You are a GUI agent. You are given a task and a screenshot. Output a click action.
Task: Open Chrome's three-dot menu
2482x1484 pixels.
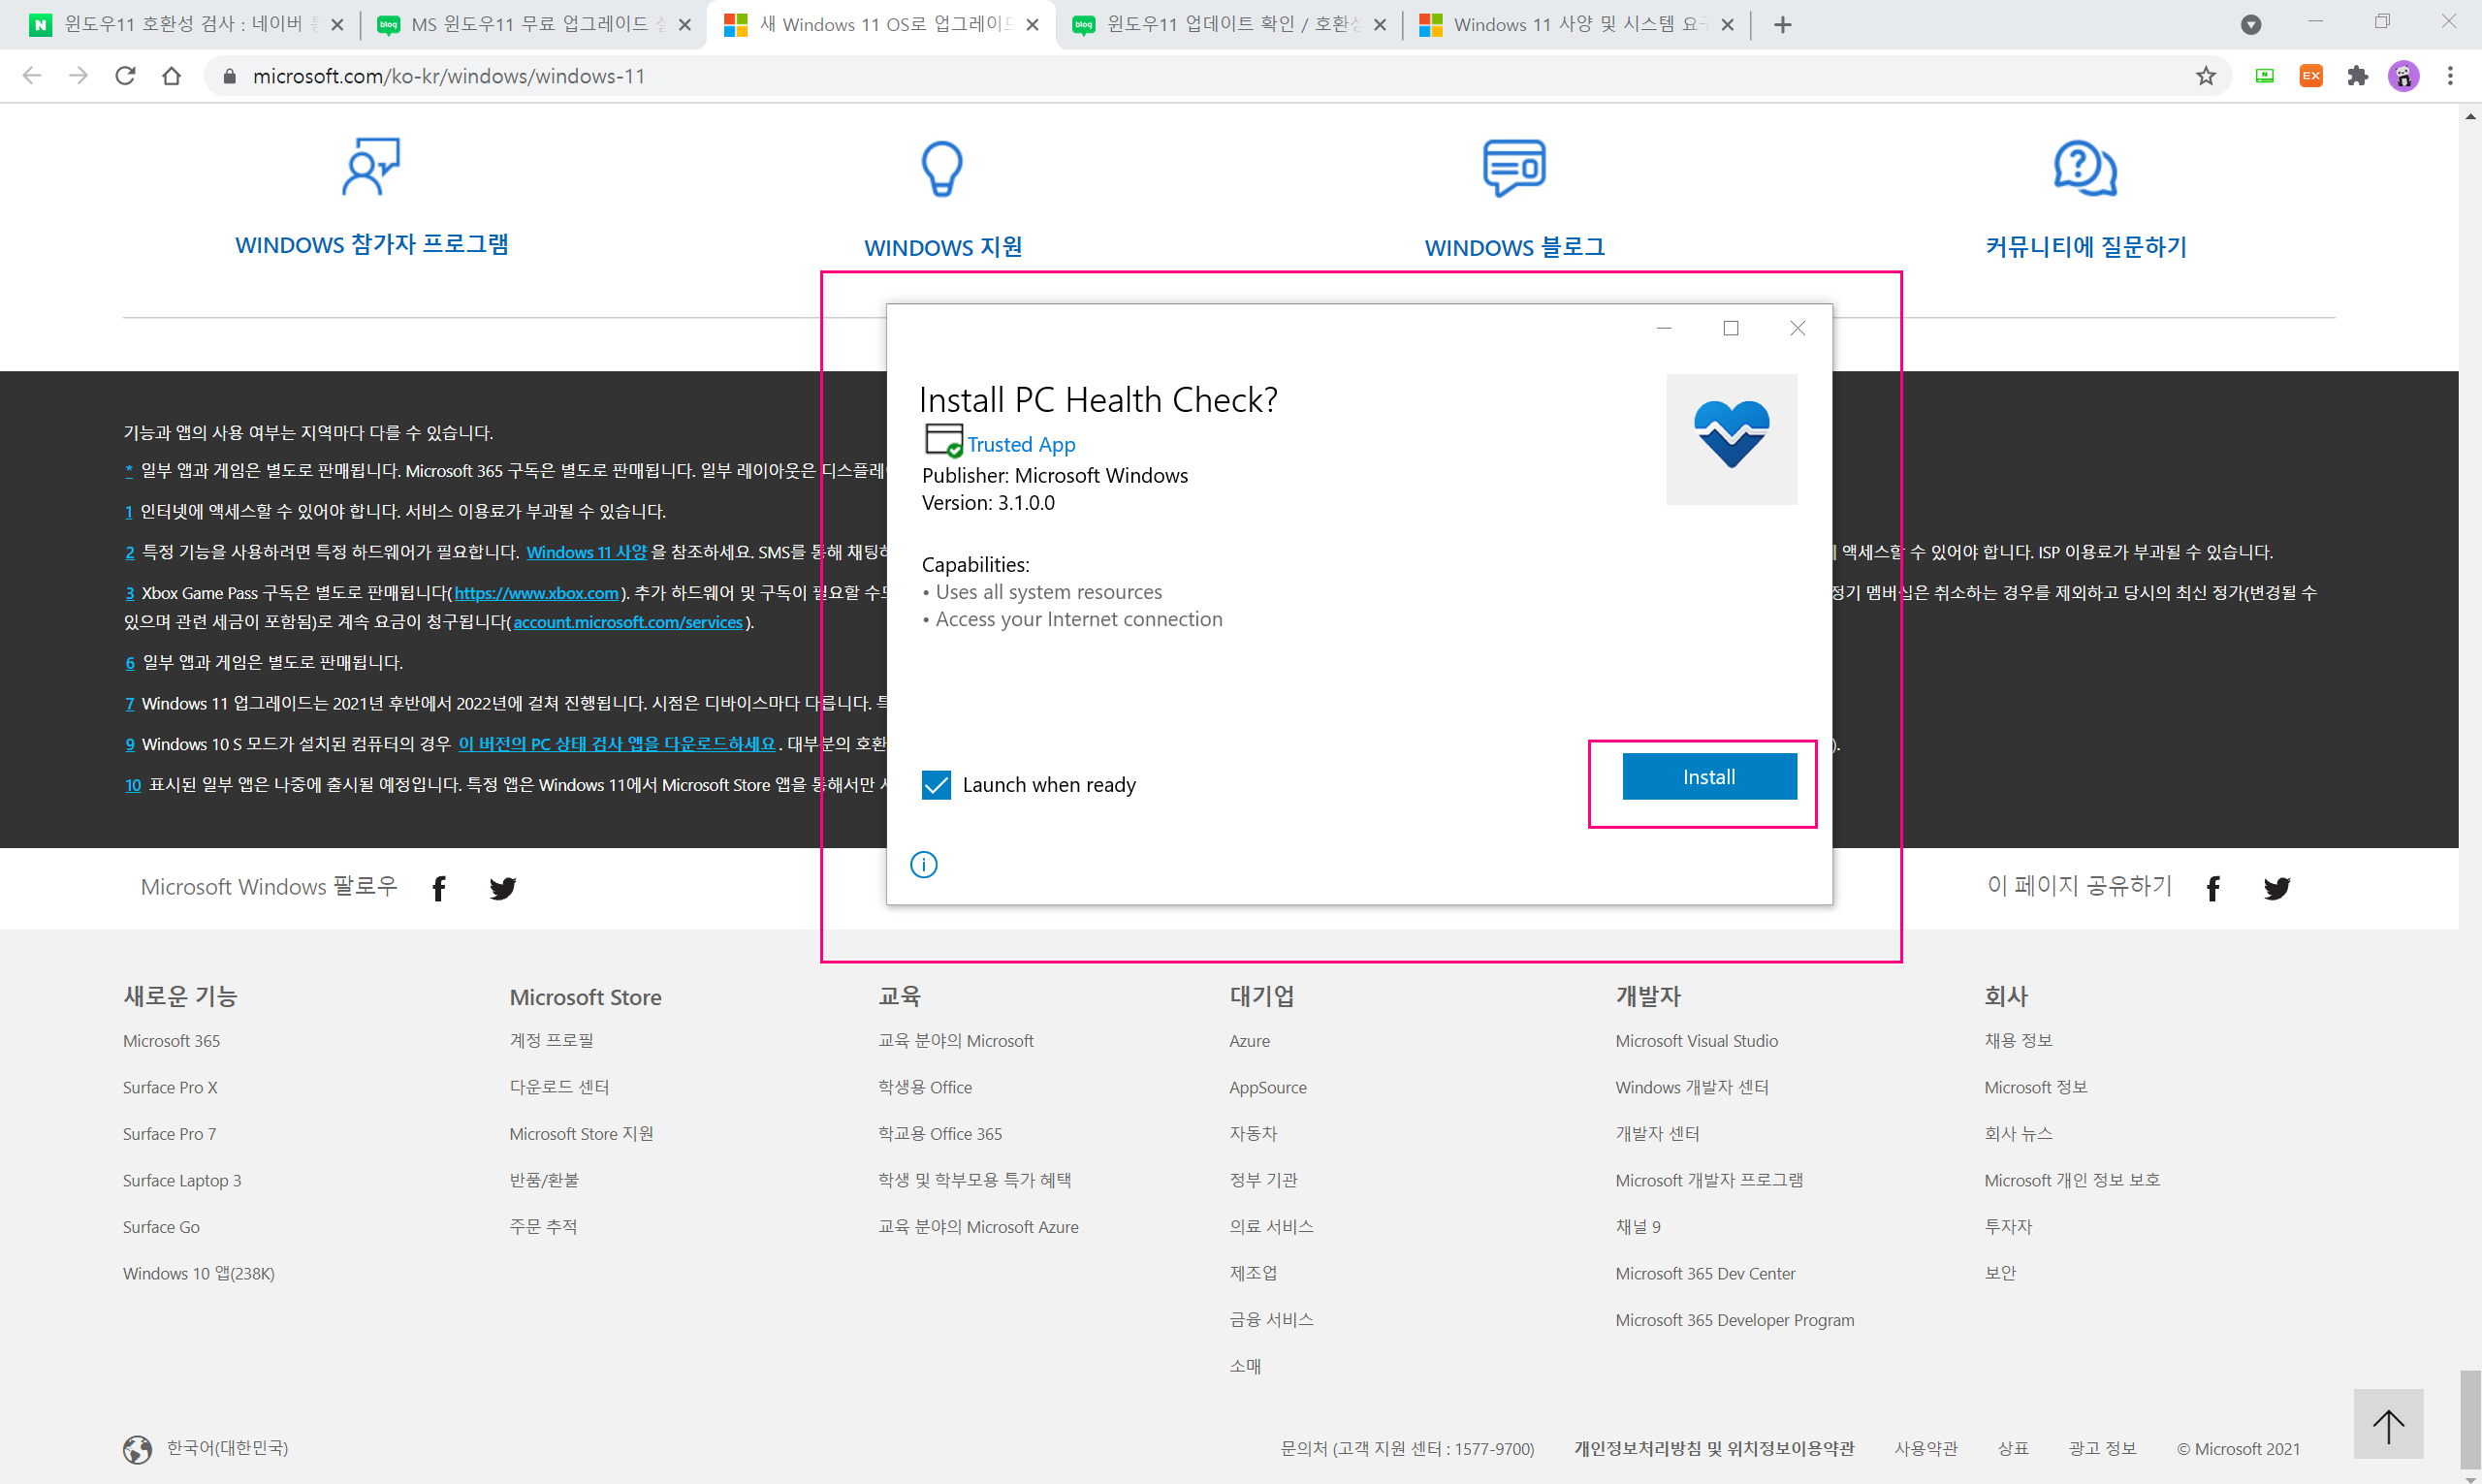(x=2450, y=76)
